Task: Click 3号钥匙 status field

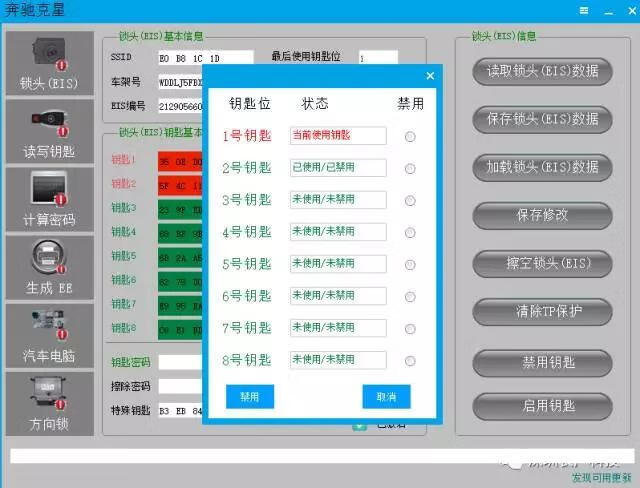Action: pyautogui.click(x=338, y=200)
